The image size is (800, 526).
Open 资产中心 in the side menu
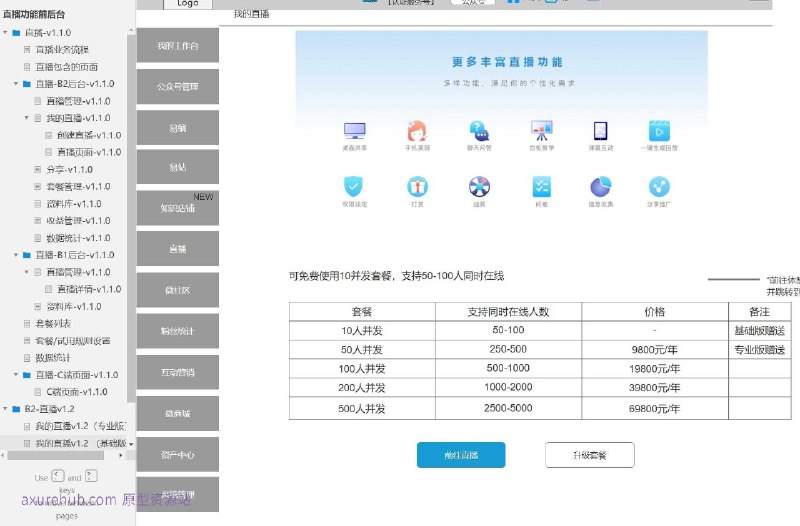coord(178,455)
